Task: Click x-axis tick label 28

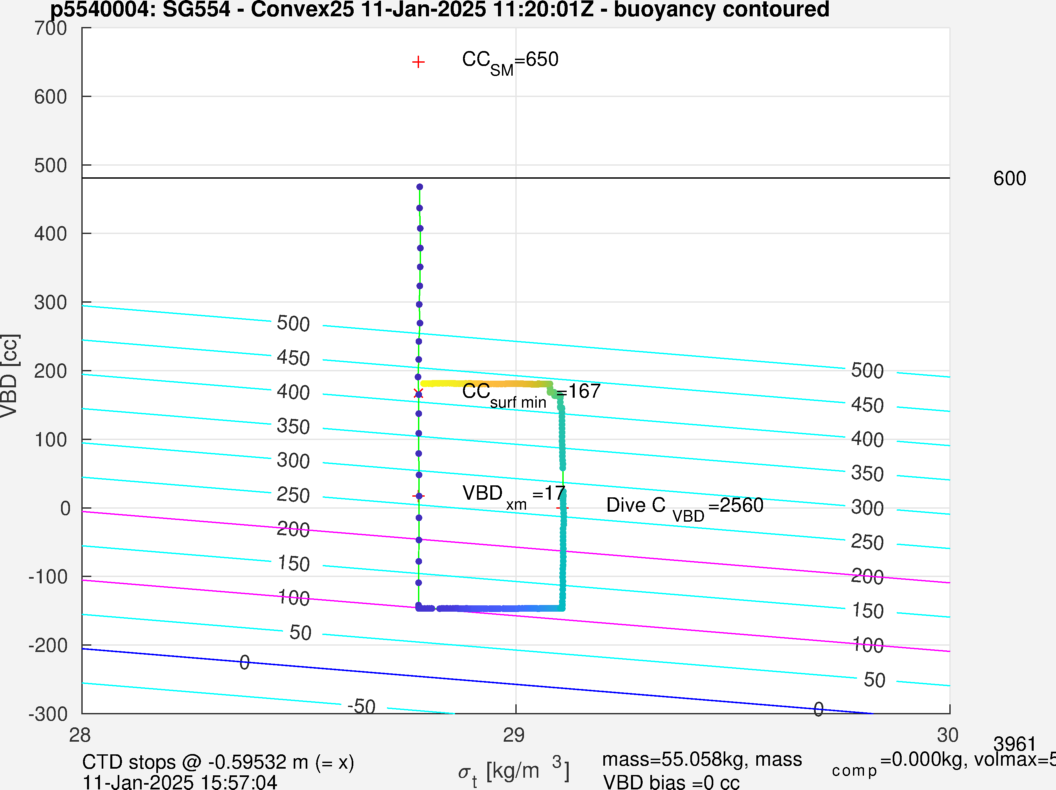Action: tap(80, 734)
